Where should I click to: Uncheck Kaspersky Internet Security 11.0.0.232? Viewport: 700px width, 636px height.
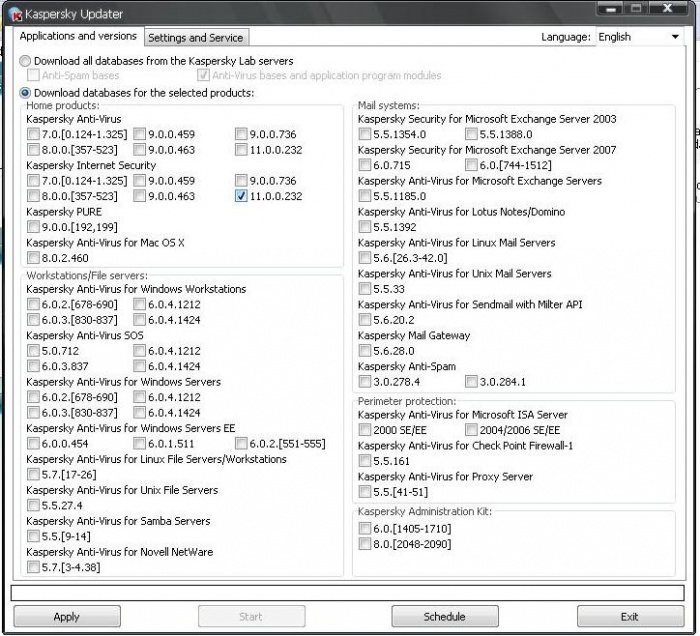click(241, 196)
